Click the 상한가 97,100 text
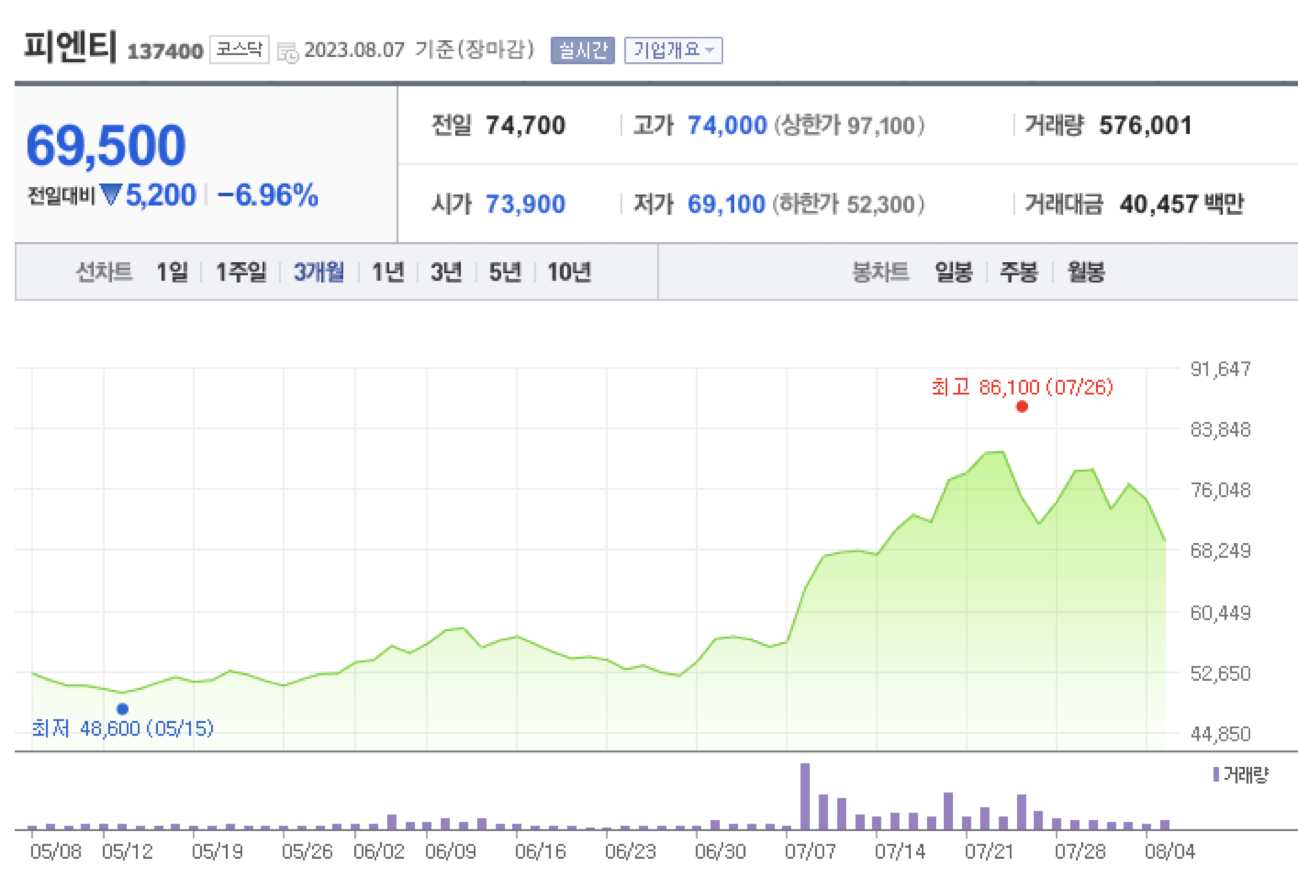 848,126
